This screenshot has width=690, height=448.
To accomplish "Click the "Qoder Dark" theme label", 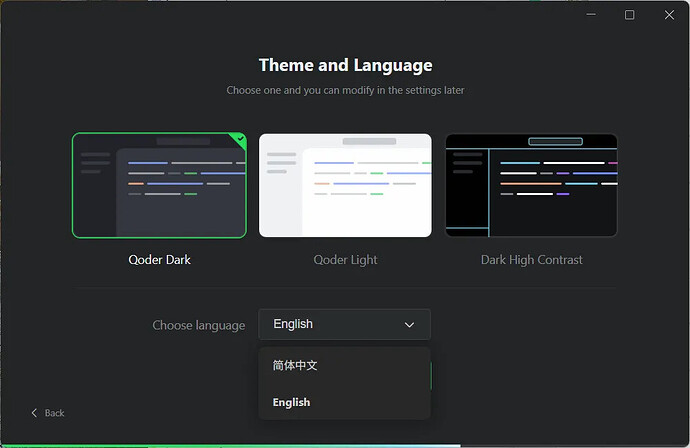I will tap(159, 260).
